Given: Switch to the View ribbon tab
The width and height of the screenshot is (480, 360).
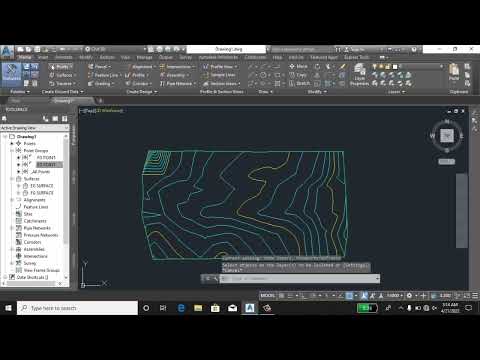Looking at the screenshot, I should 125,57.
